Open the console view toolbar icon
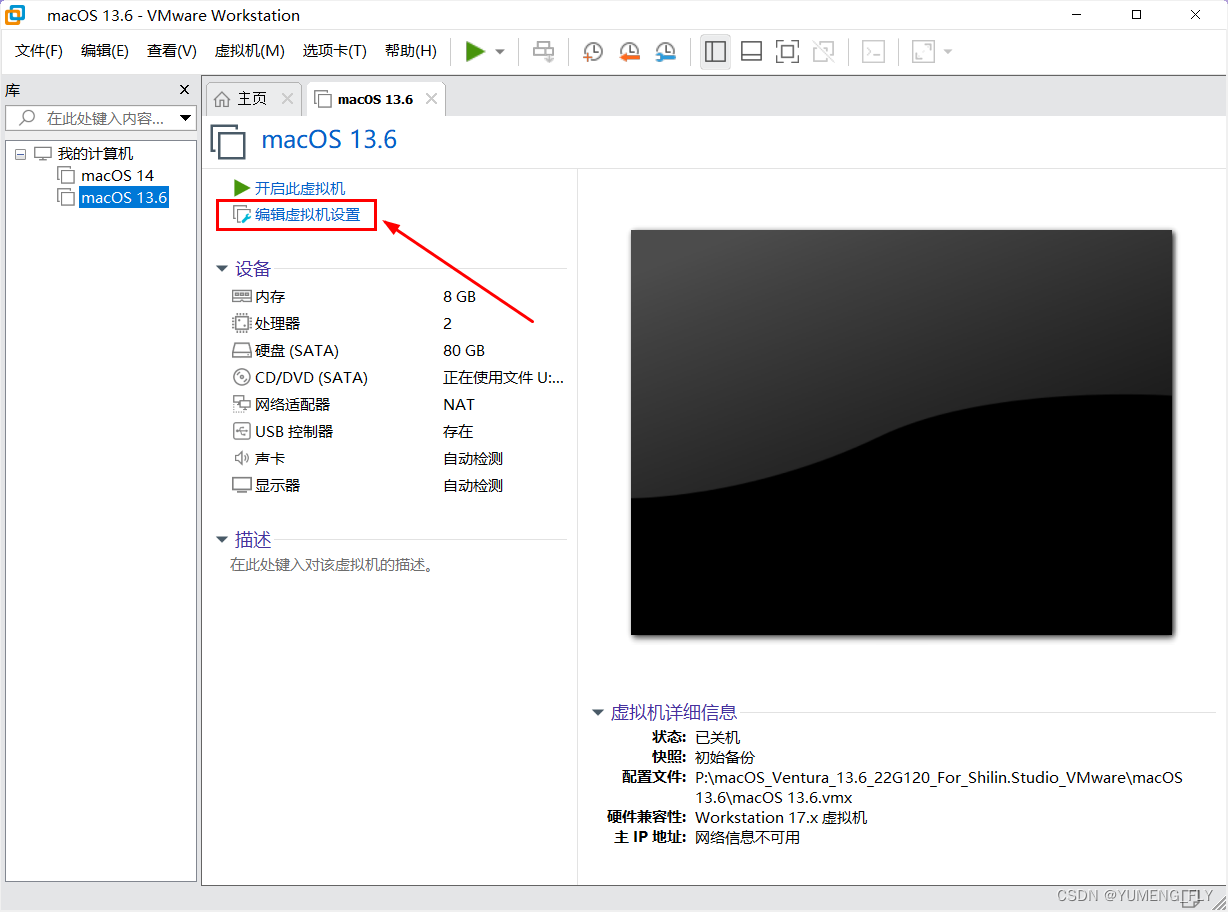This screenshot has height=912, width=1228. (x=874, y=52)
